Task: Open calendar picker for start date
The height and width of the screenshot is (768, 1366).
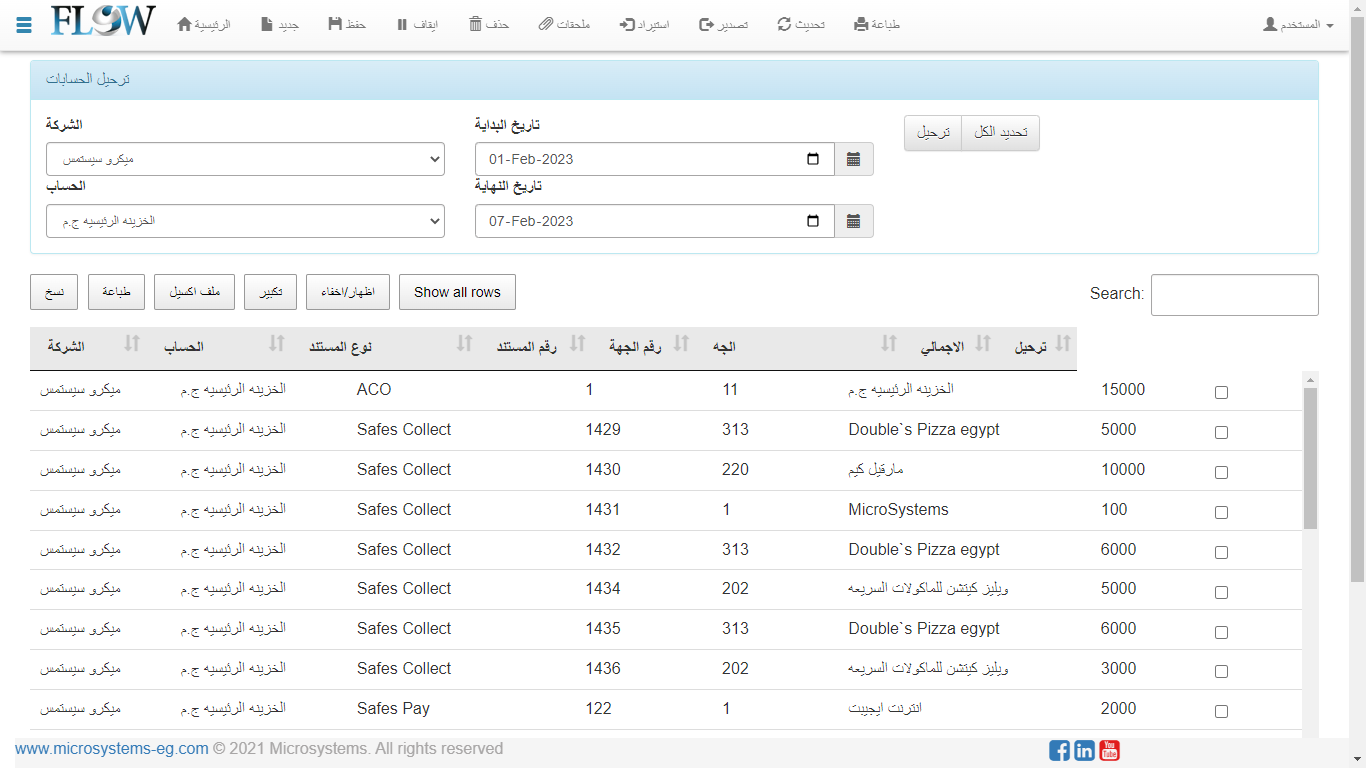Action: click(853, 159)
